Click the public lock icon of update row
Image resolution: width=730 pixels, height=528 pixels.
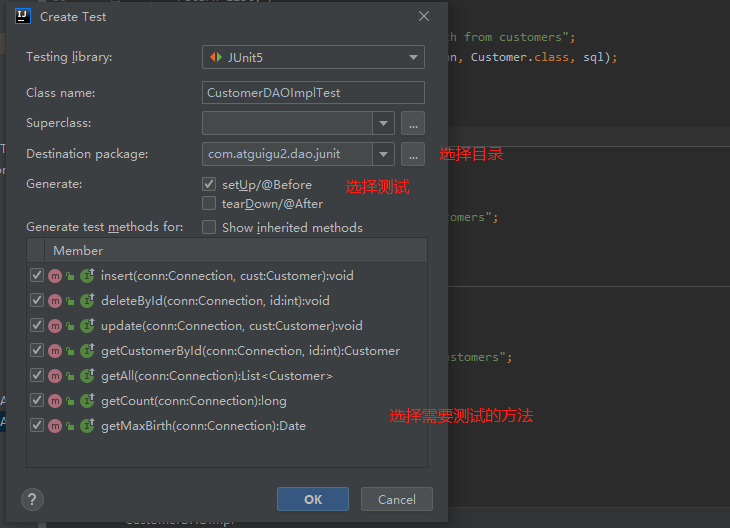70,326
